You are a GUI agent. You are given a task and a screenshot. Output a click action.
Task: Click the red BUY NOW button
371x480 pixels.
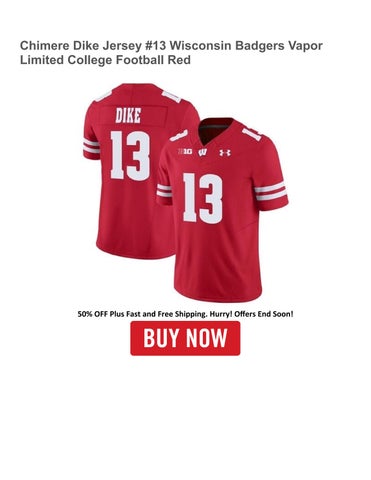point(185,338)
